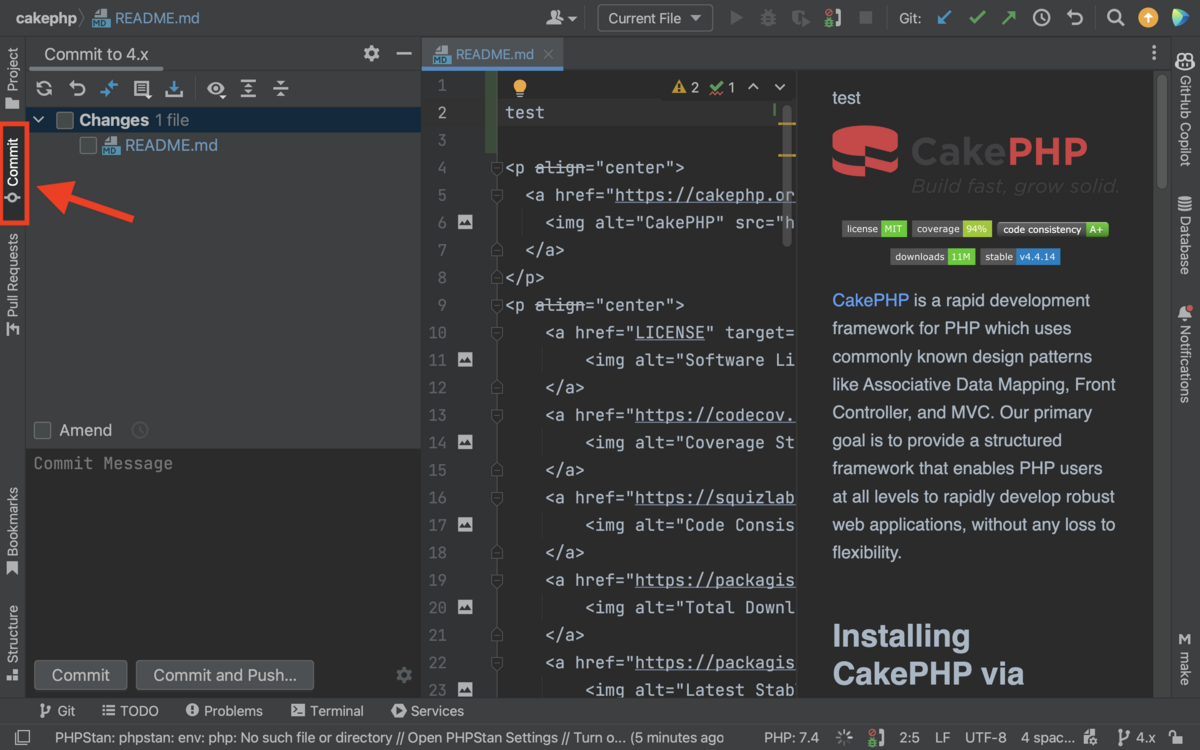This screenshot has height=750, width=1200.
Task: Click the UTF-8 encoding in status bar
Action: pos(985,738)
